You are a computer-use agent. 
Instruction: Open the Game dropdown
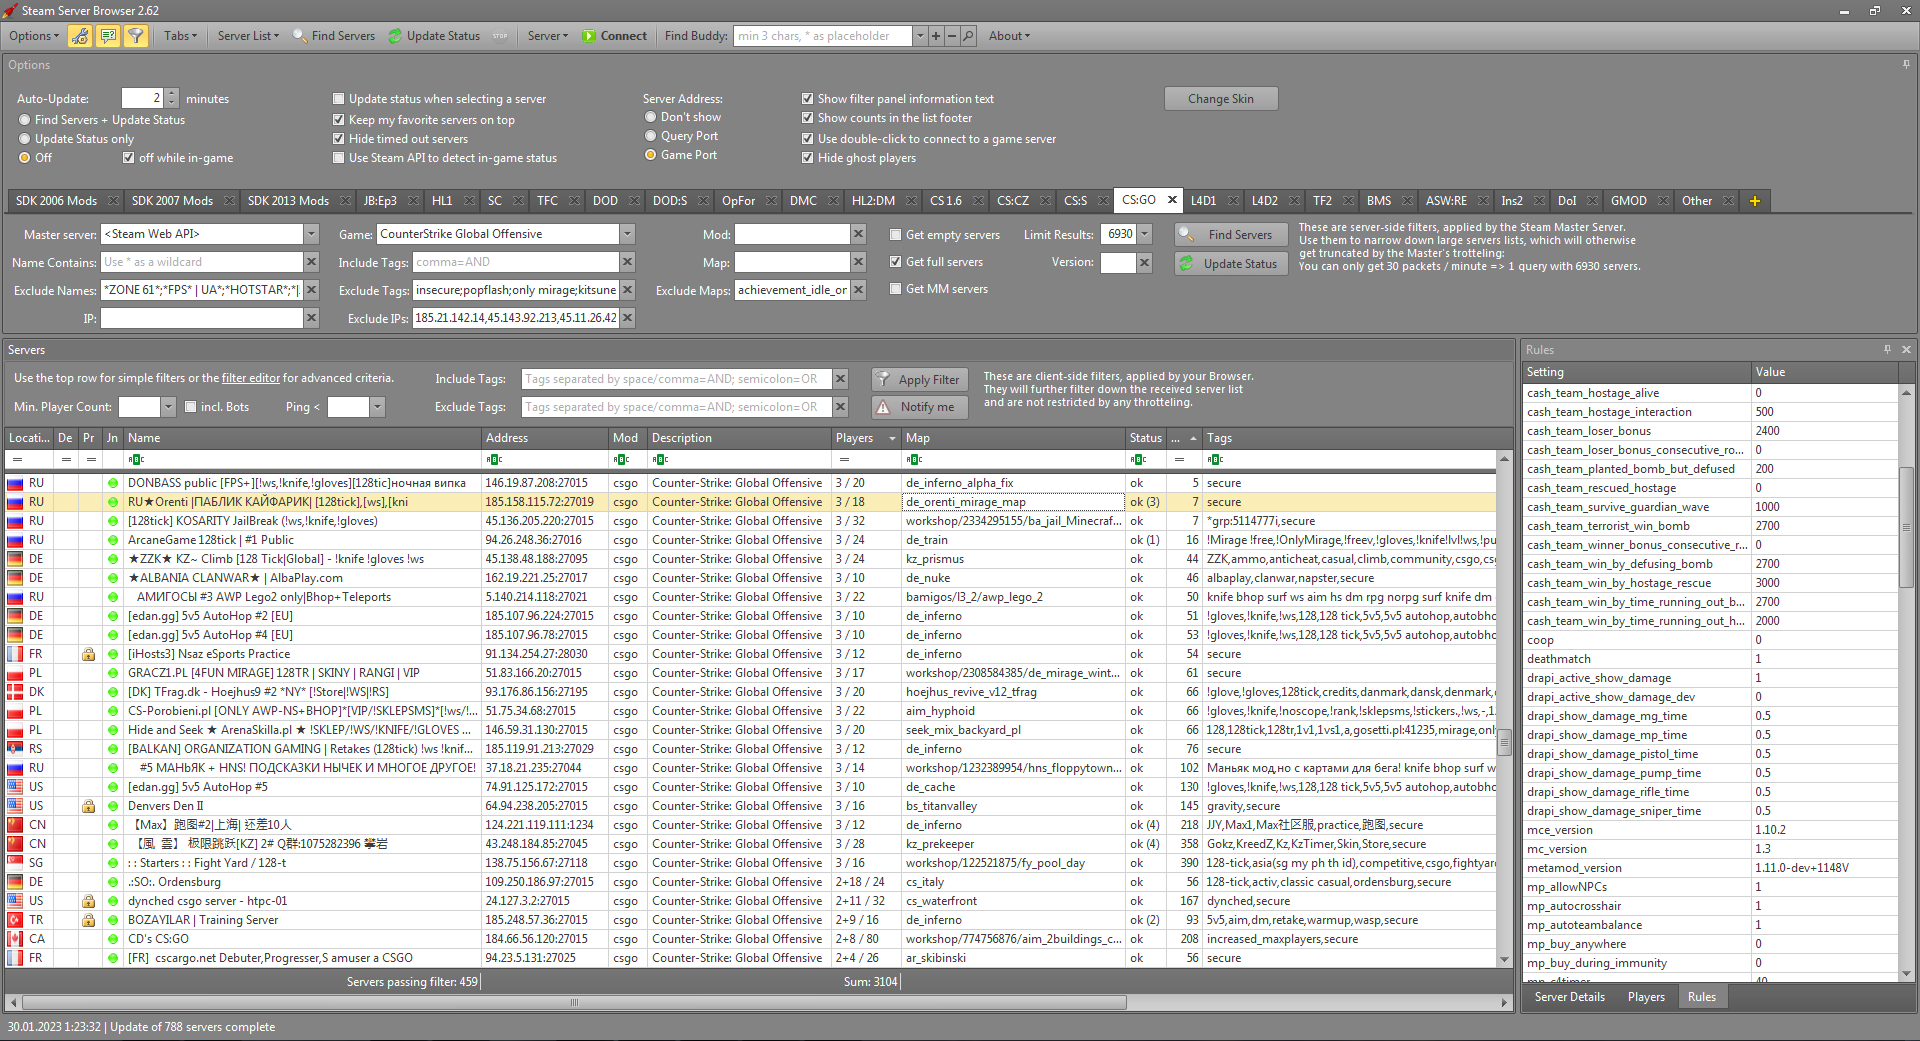pos(627,234)
